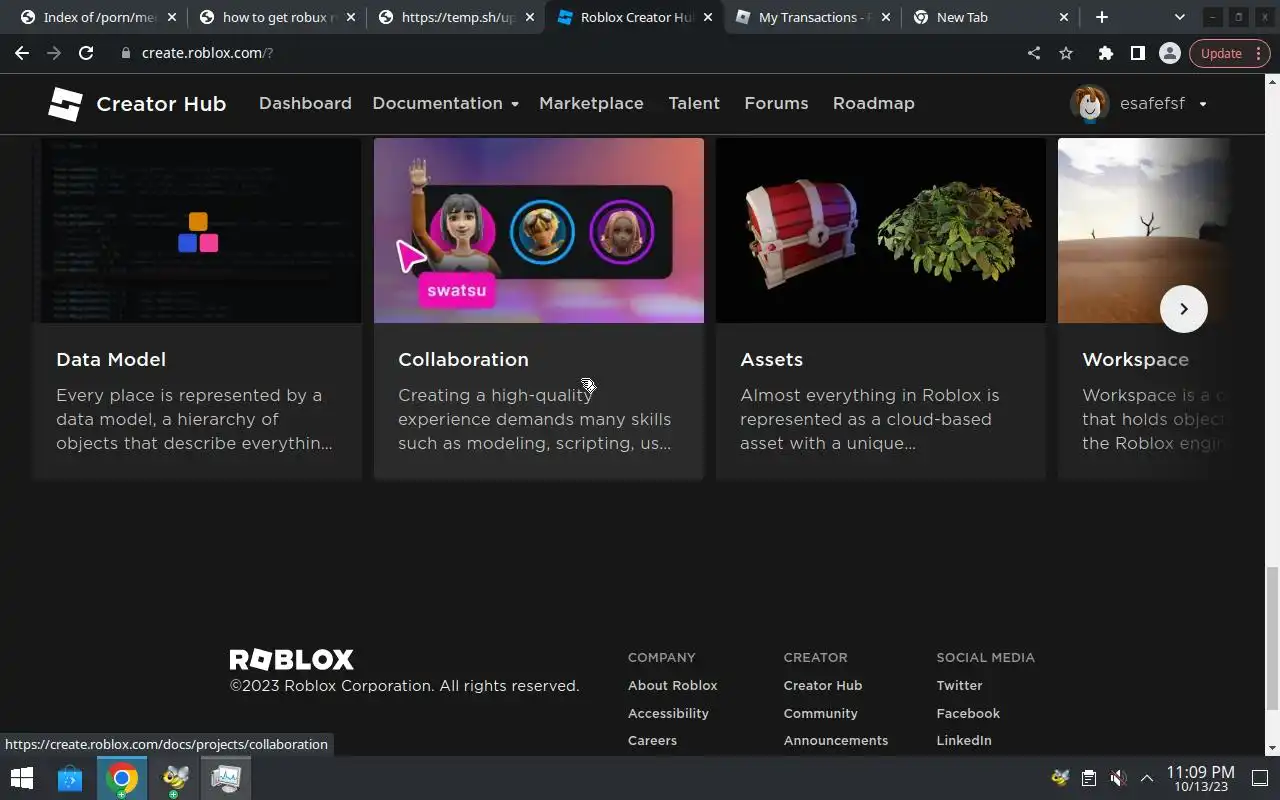The image size is (1280, 800).
Task: Click the Data Model card title
Action: point(111,359)
